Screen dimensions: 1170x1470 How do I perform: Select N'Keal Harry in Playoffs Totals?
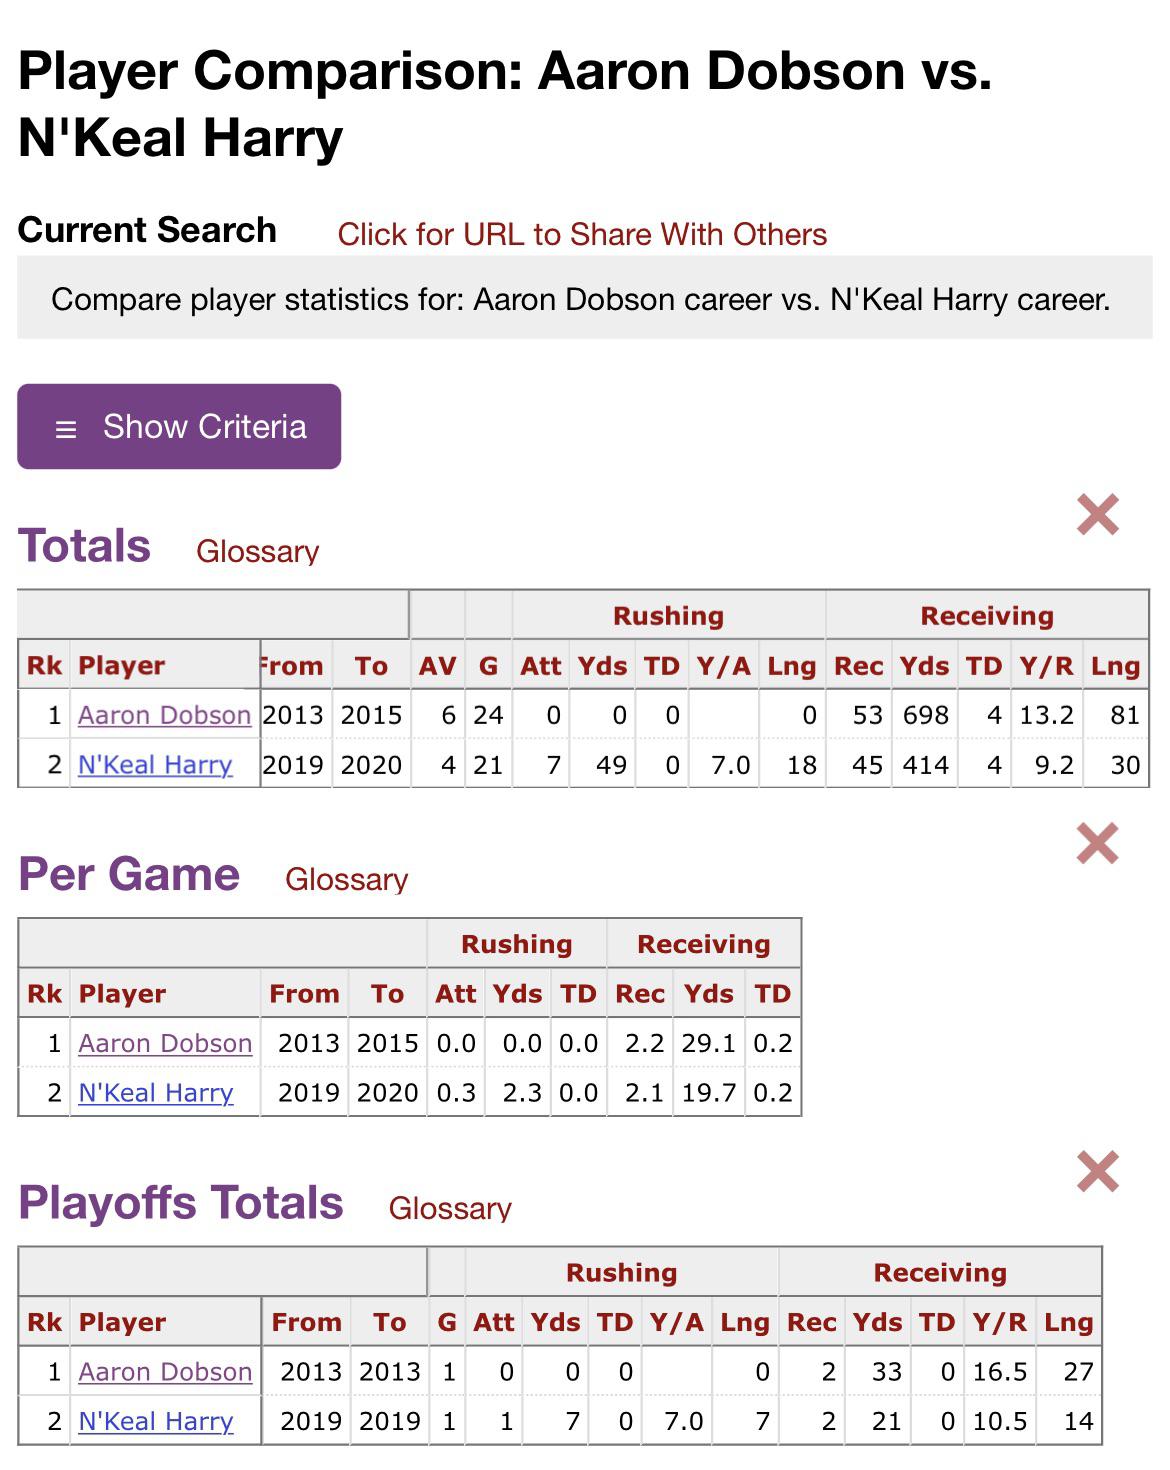(x=154, y=1421)
